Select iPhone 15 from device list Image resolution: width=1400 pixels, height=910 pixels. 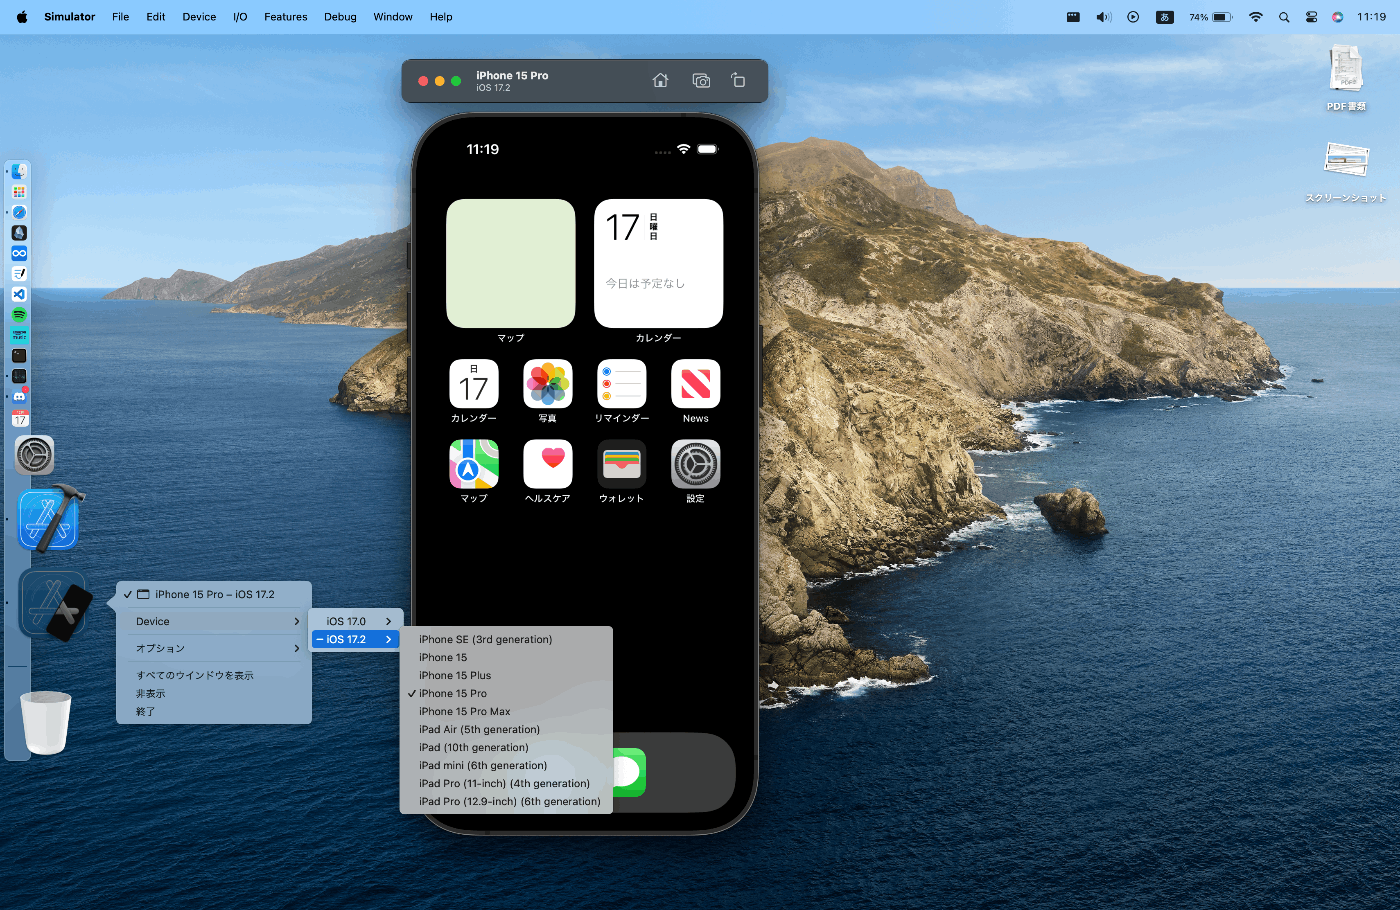tap(506, 657)
